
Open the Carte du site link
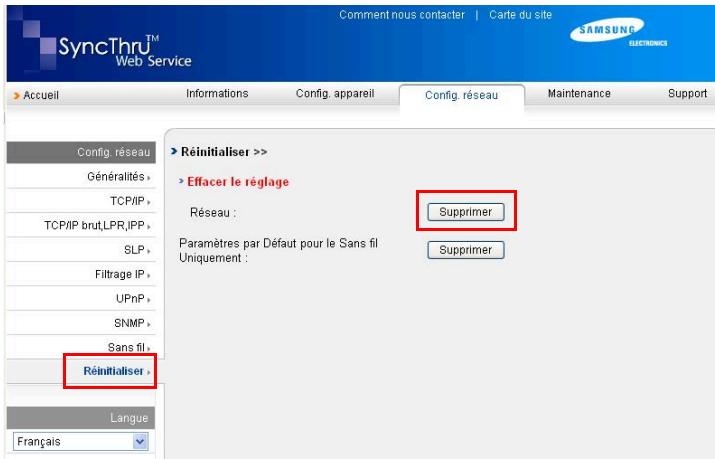520,15
